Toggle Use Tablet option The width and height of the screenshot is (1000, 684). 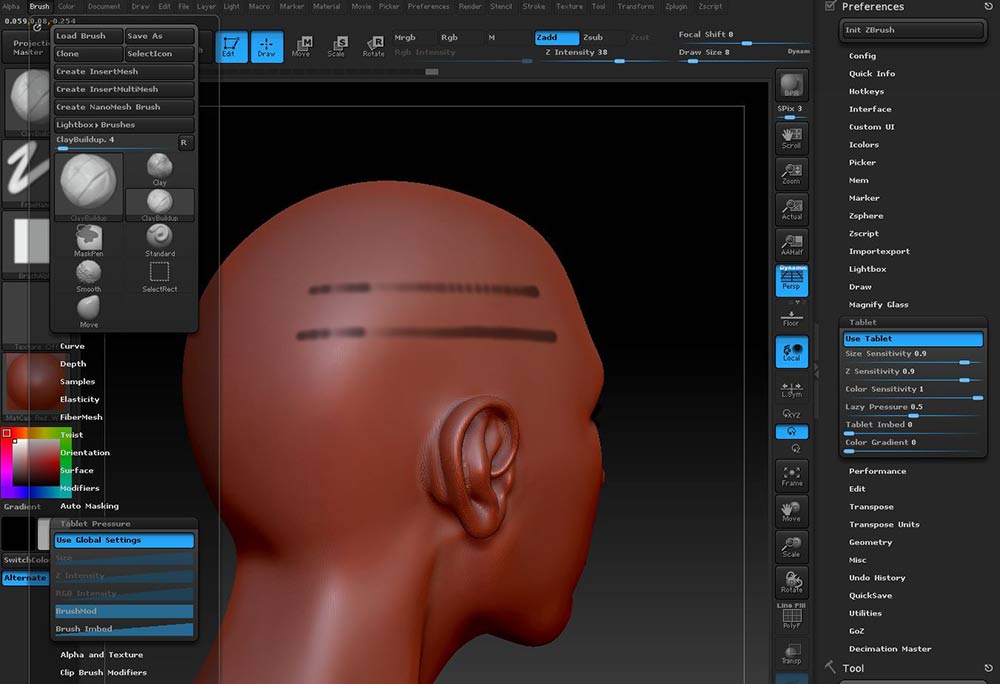click(x=912, y=339)
